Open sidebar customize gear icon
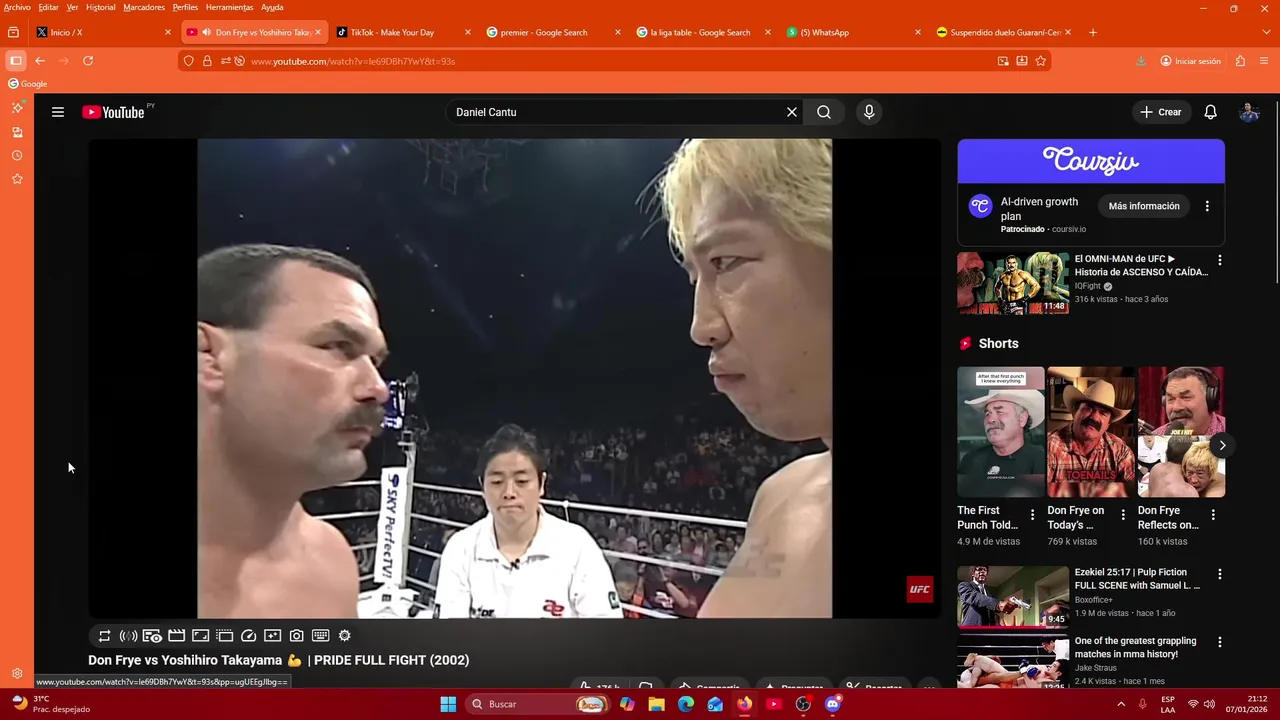 pyautogui.click(x=17, y=674)
